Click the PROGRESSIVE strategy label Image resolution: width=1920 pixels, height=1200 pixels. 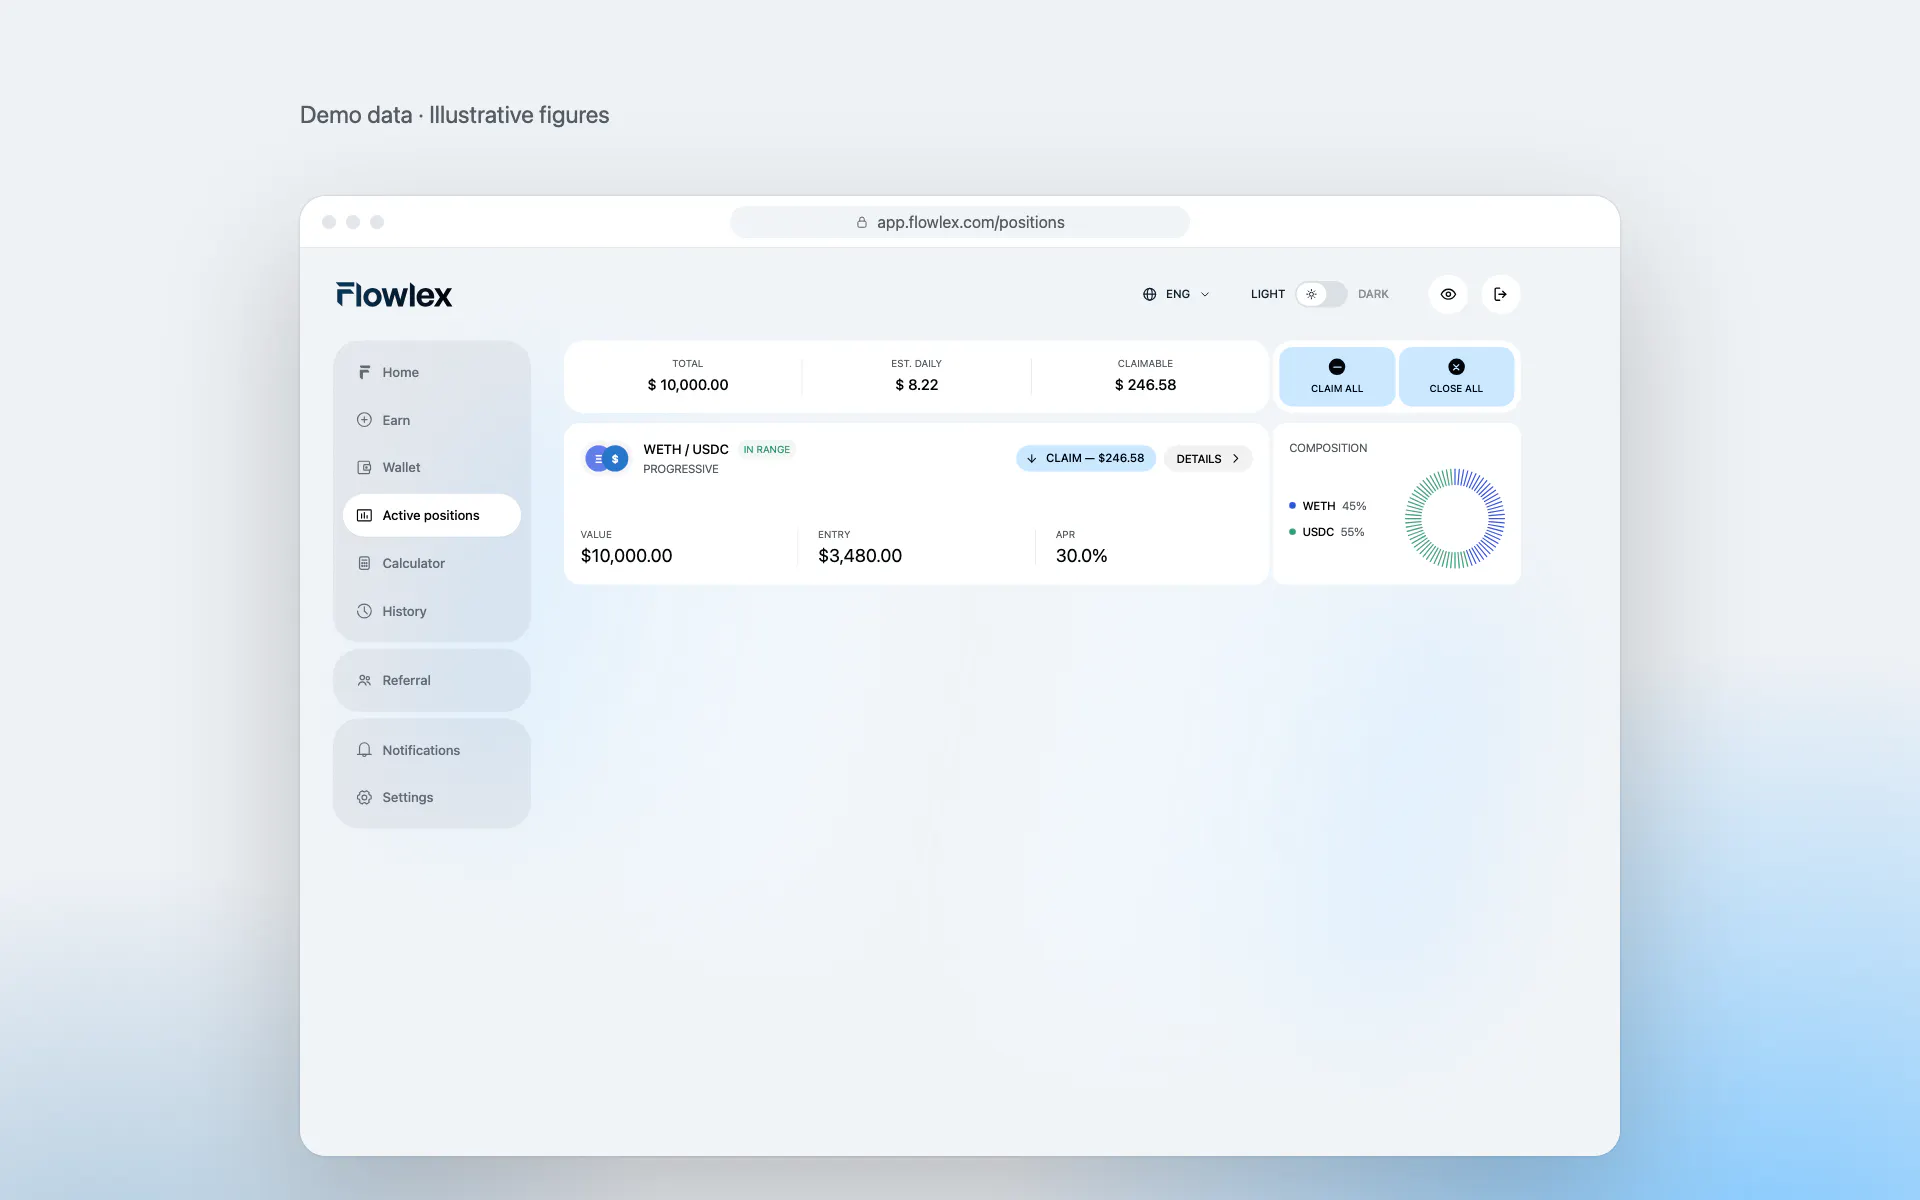coord(681,469)
